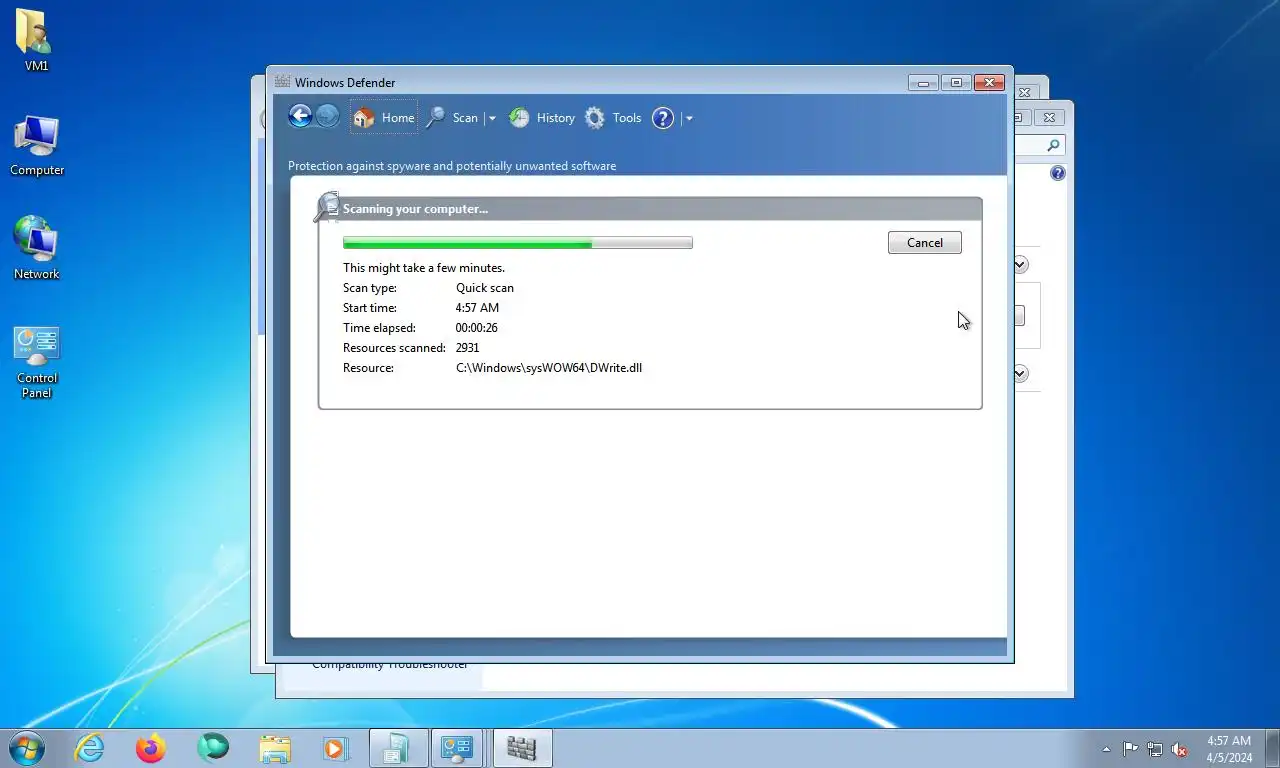Select the "Protection against spyware" subtitle text
1280x768 pixels.
click(x=452, y=166)
